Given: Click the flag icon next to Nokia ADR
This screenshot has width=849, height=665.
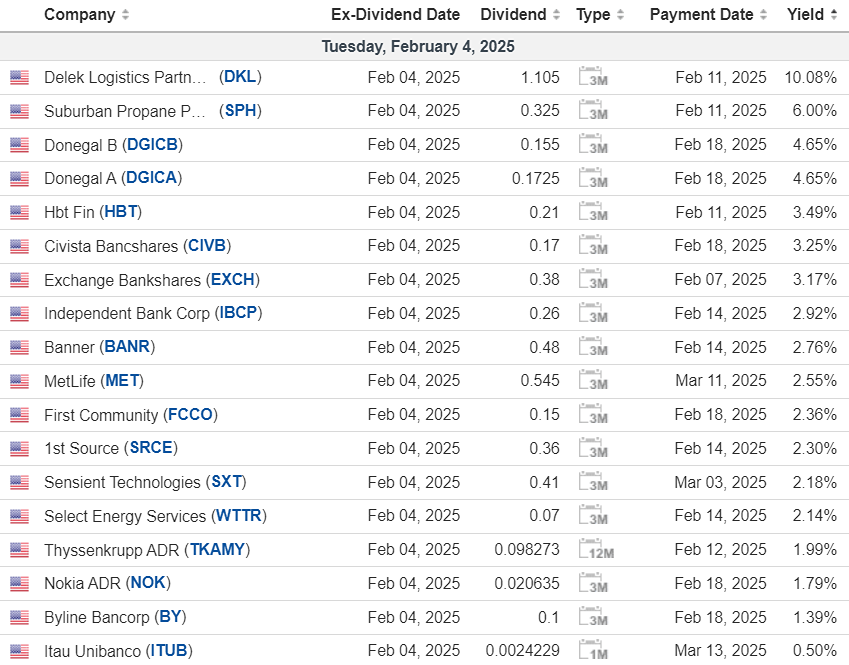Looking at the screenshot, I should 19,584.
